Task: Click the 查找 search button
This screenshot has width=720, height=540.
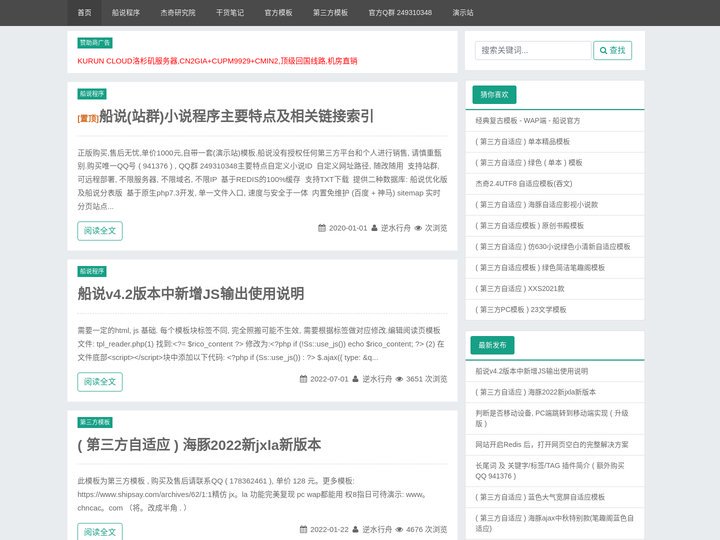Action: pos(613,51)
